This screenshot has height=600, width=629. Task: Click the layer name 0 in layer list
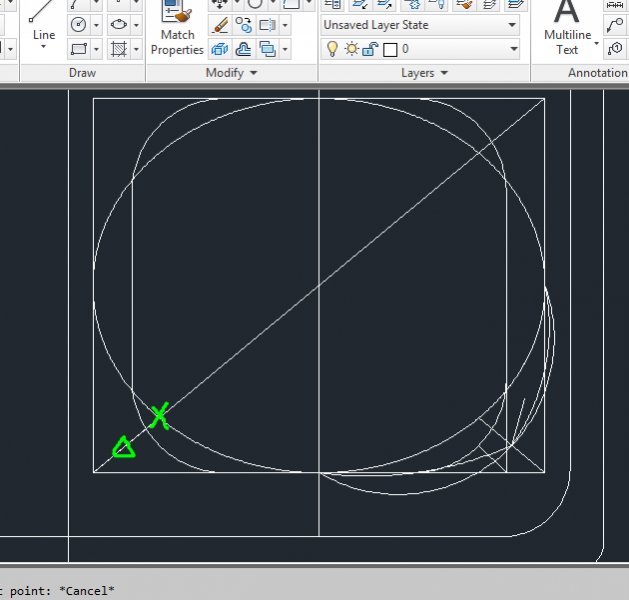click(405, 49)
